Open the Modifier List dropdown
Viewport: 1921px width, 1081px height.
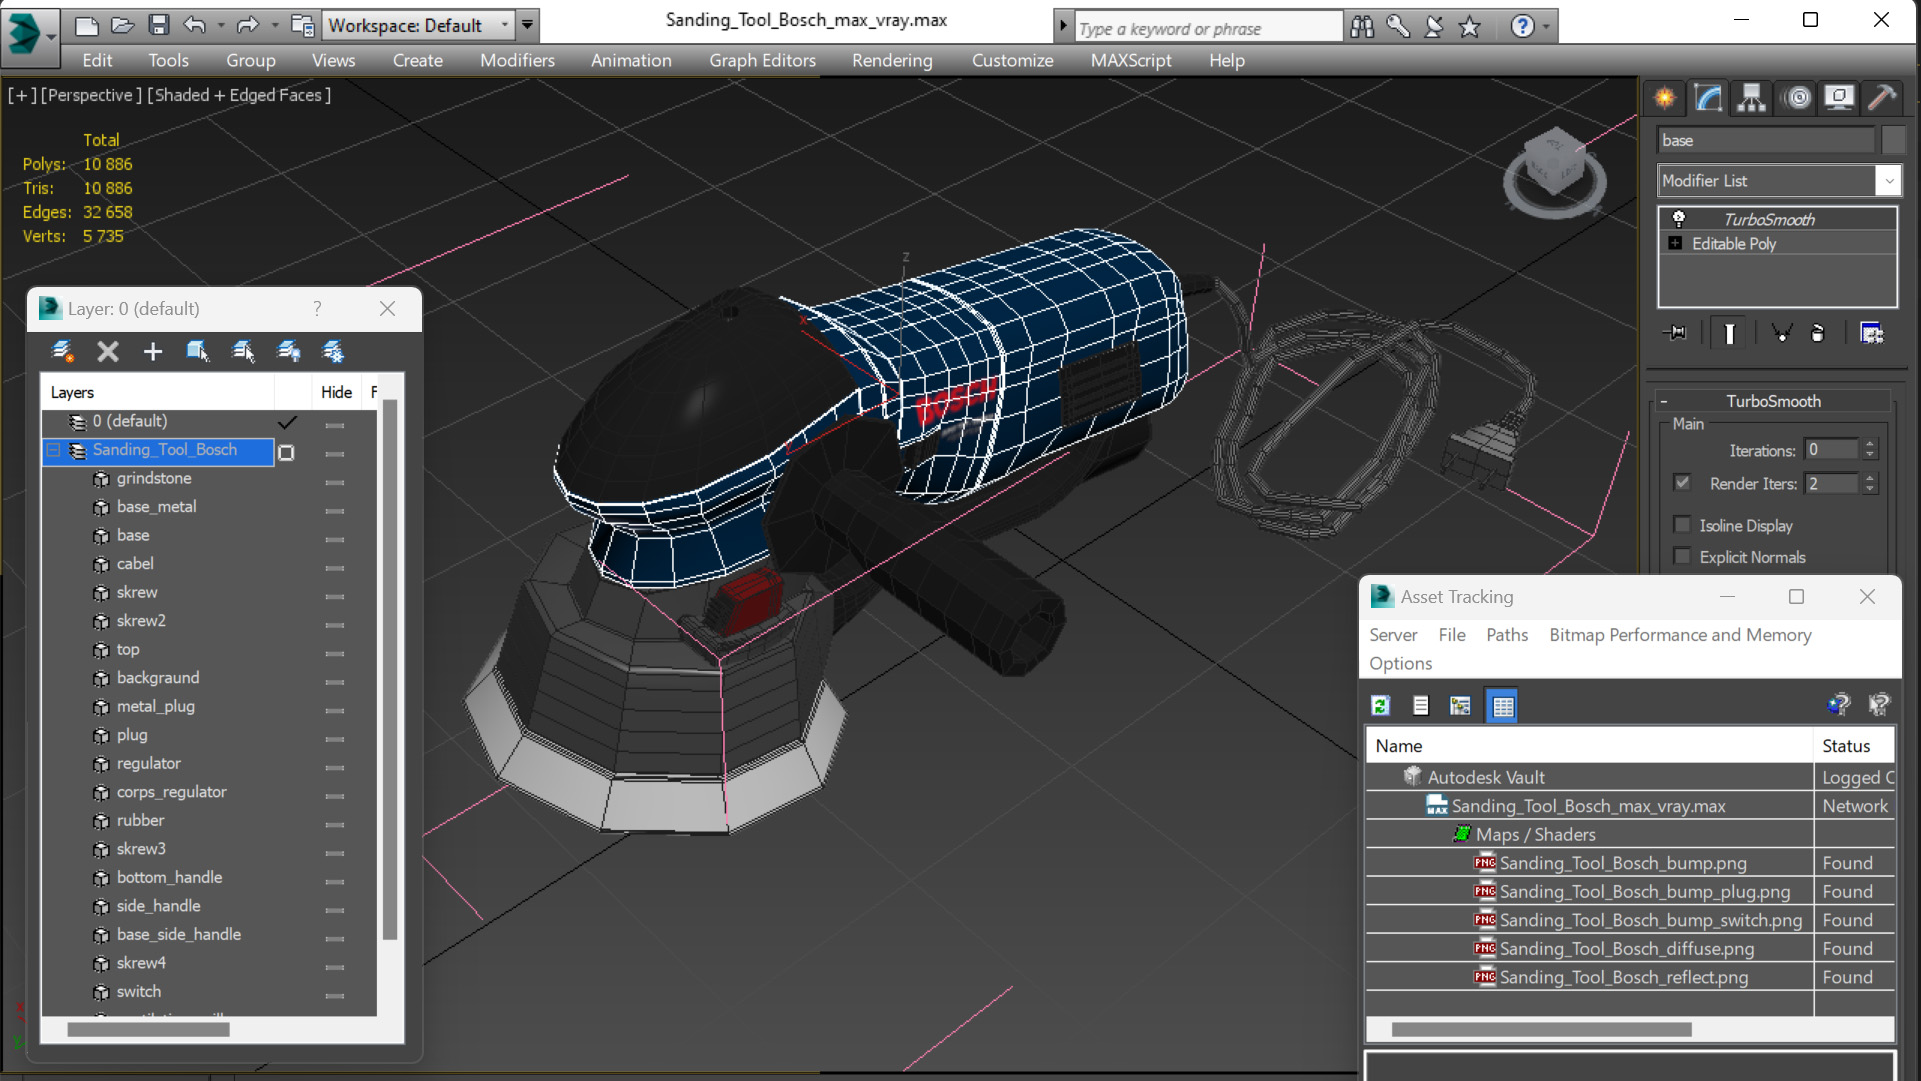(1888, 181)
